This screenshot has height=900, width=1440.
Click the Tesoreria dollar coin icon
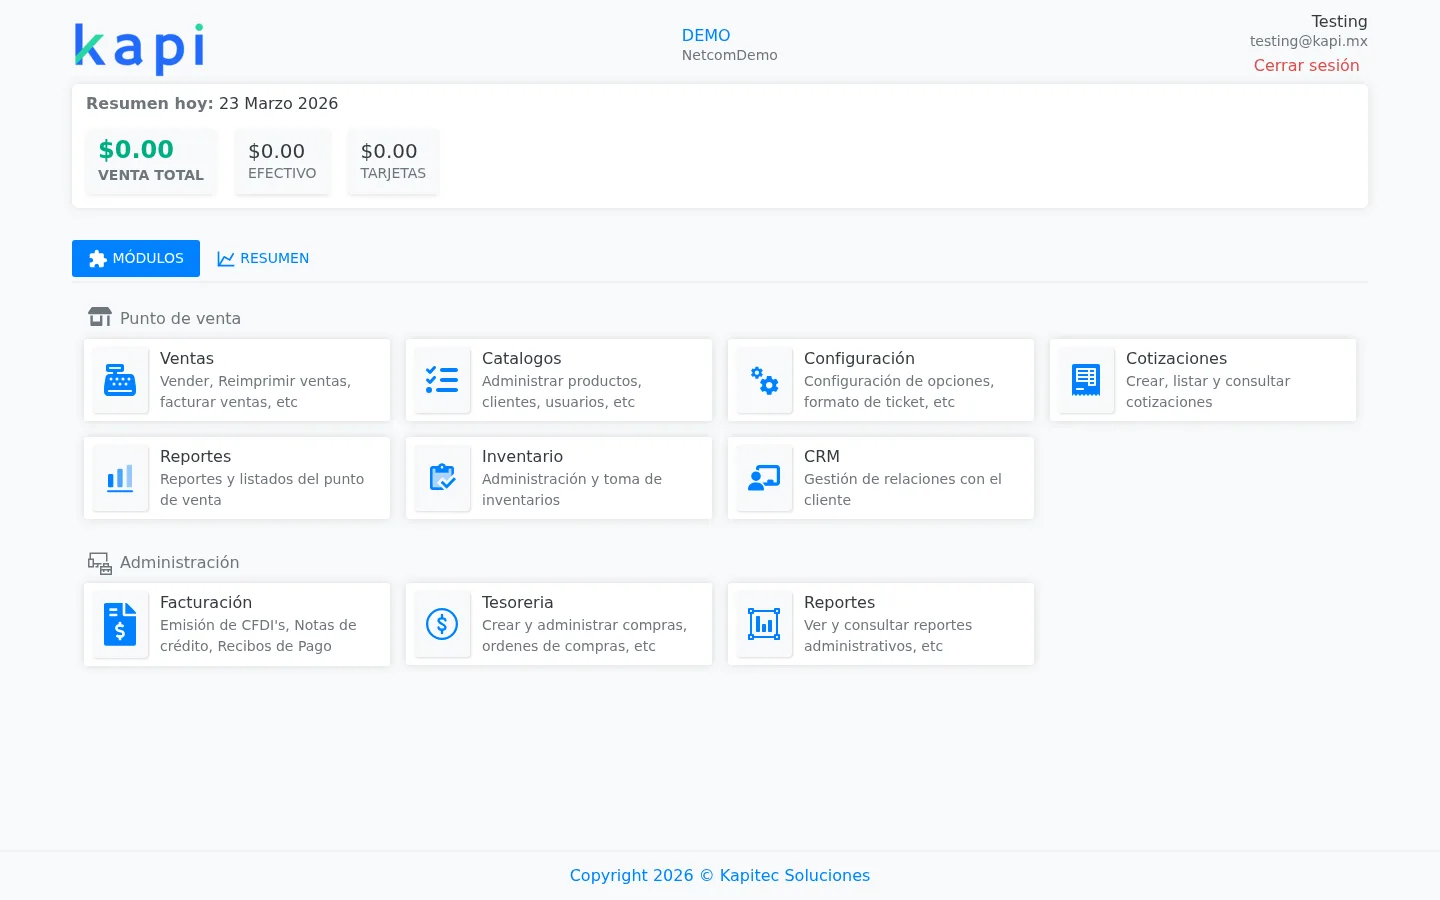[442, 624]
